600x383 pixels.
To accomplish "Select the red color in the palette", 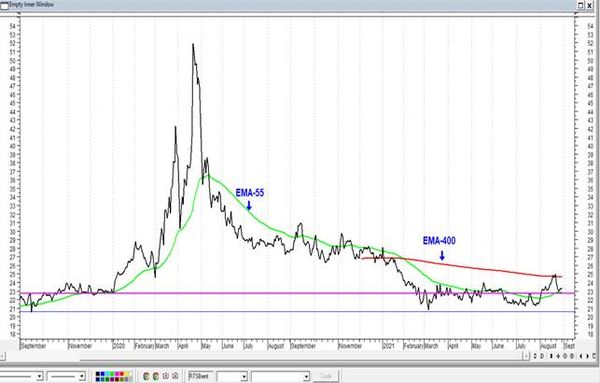I will (x=121, y=373).
